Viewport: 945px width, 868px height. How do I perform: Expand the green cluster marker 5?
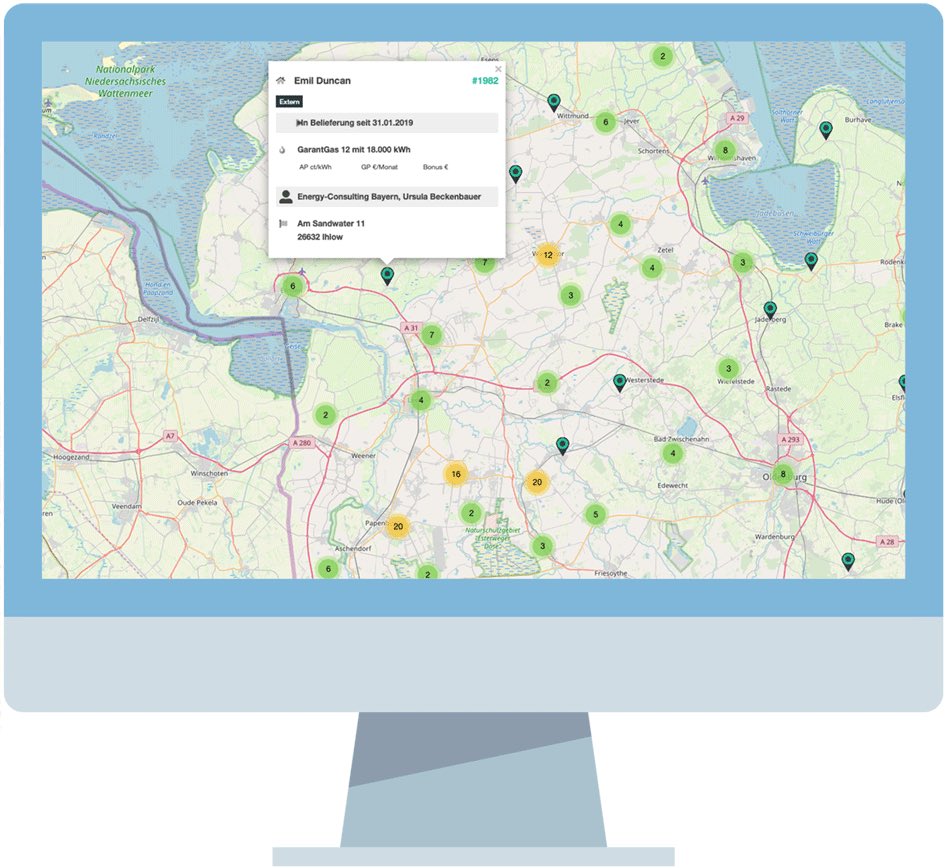tap(595, 514)
